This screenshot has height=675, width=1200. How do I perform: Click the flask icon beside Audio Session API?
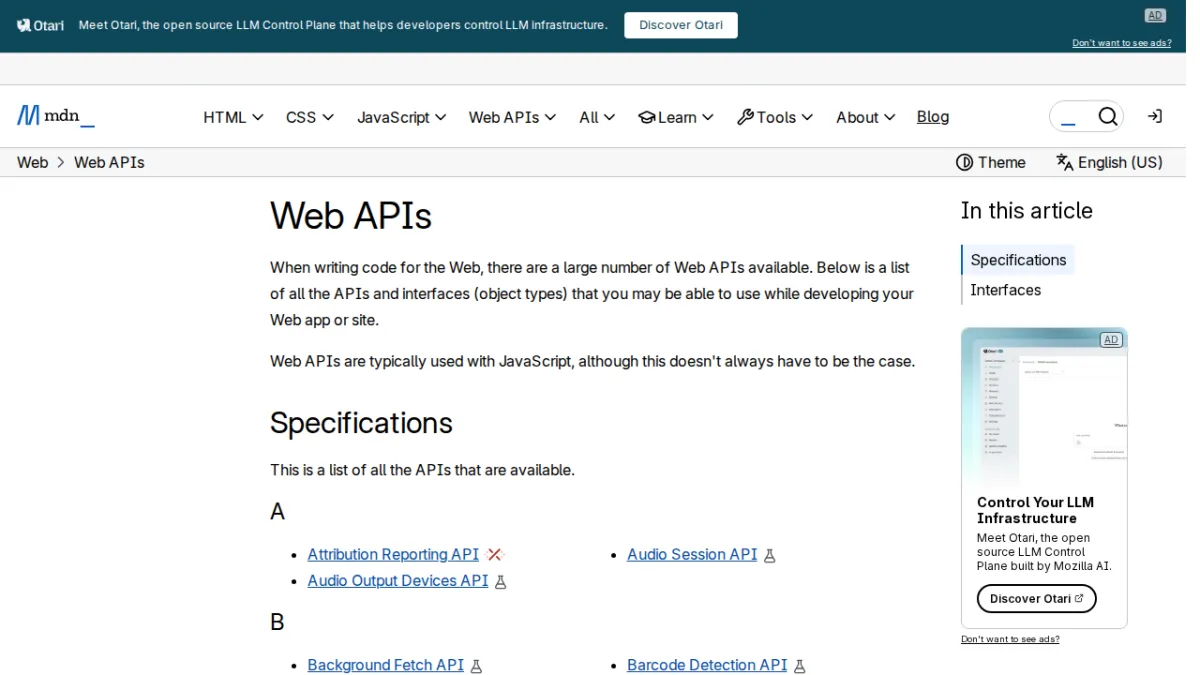point(770,555)
